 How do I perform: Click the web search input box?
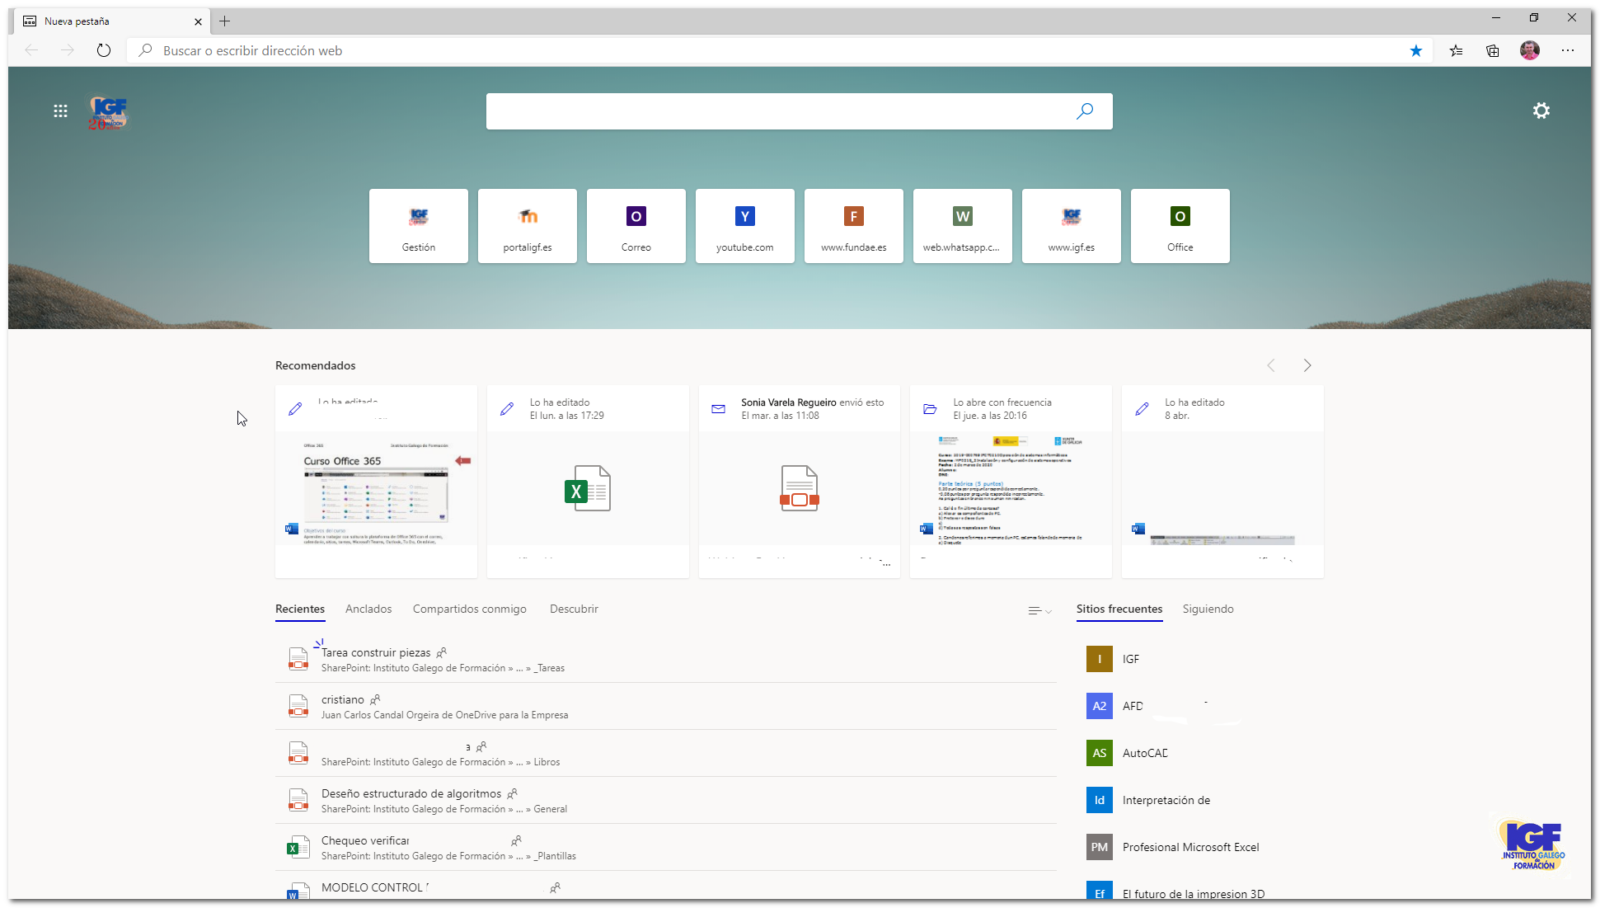pos(780,111)
